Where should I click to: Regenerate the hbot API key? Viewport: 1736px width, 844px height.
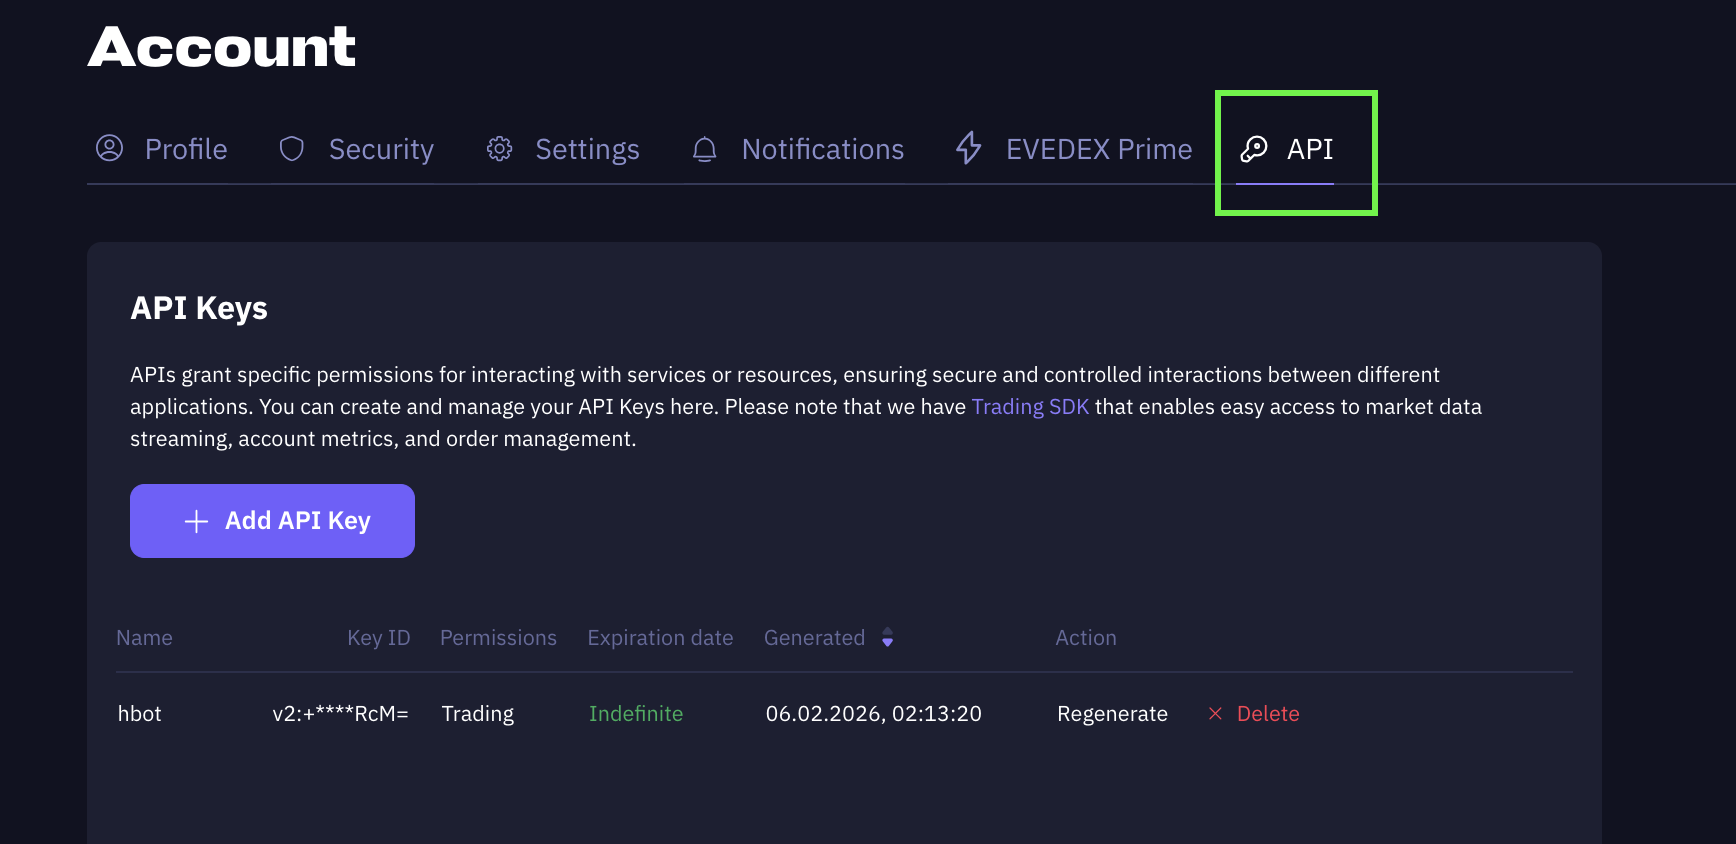1112,714
